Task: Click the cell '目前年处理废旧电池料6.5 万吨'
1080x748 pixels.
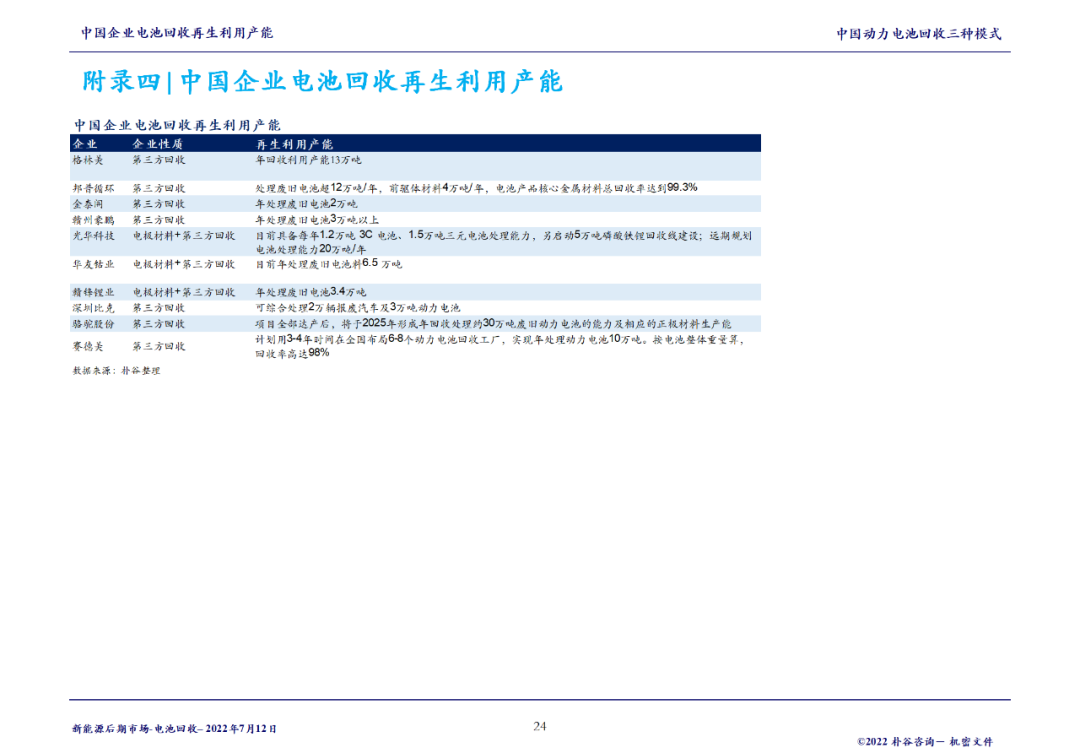Action: pyautogui.click(x=329, y=264)
